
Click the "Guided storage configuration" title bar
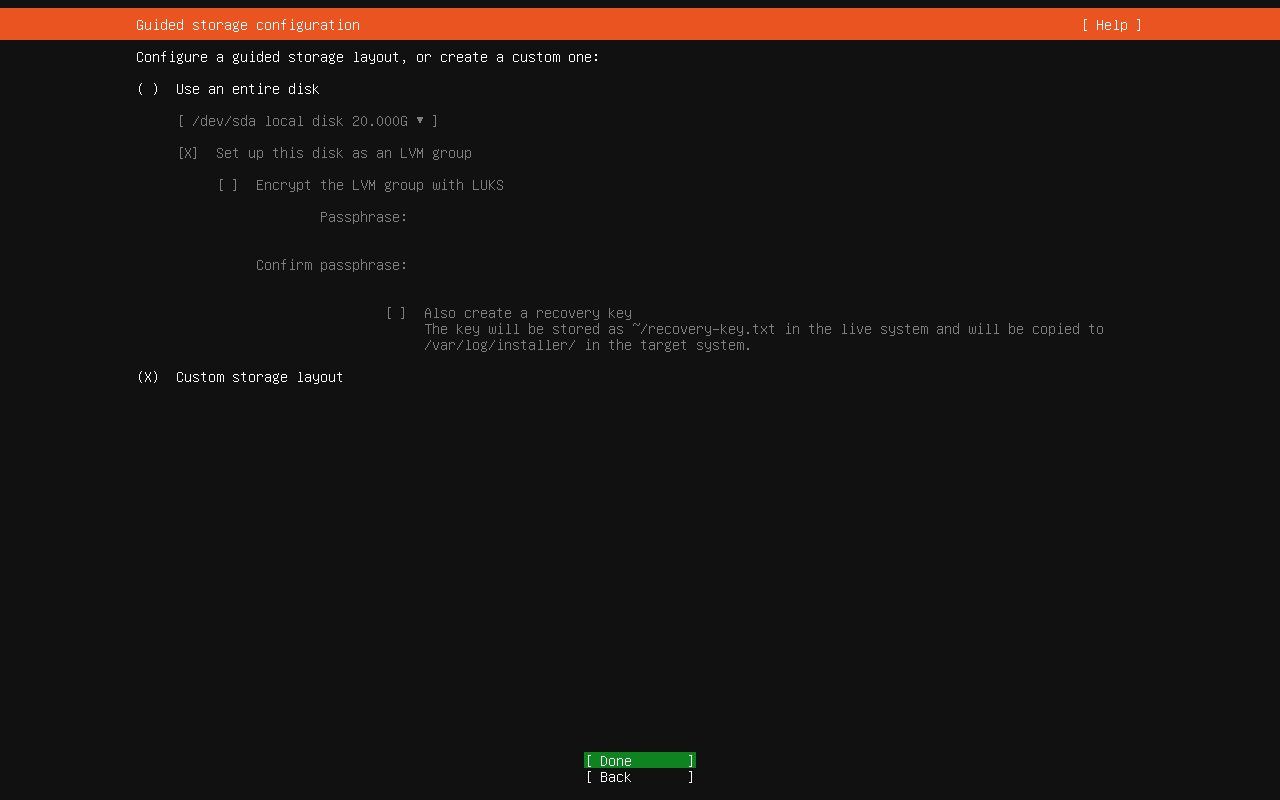click(247, 25)
